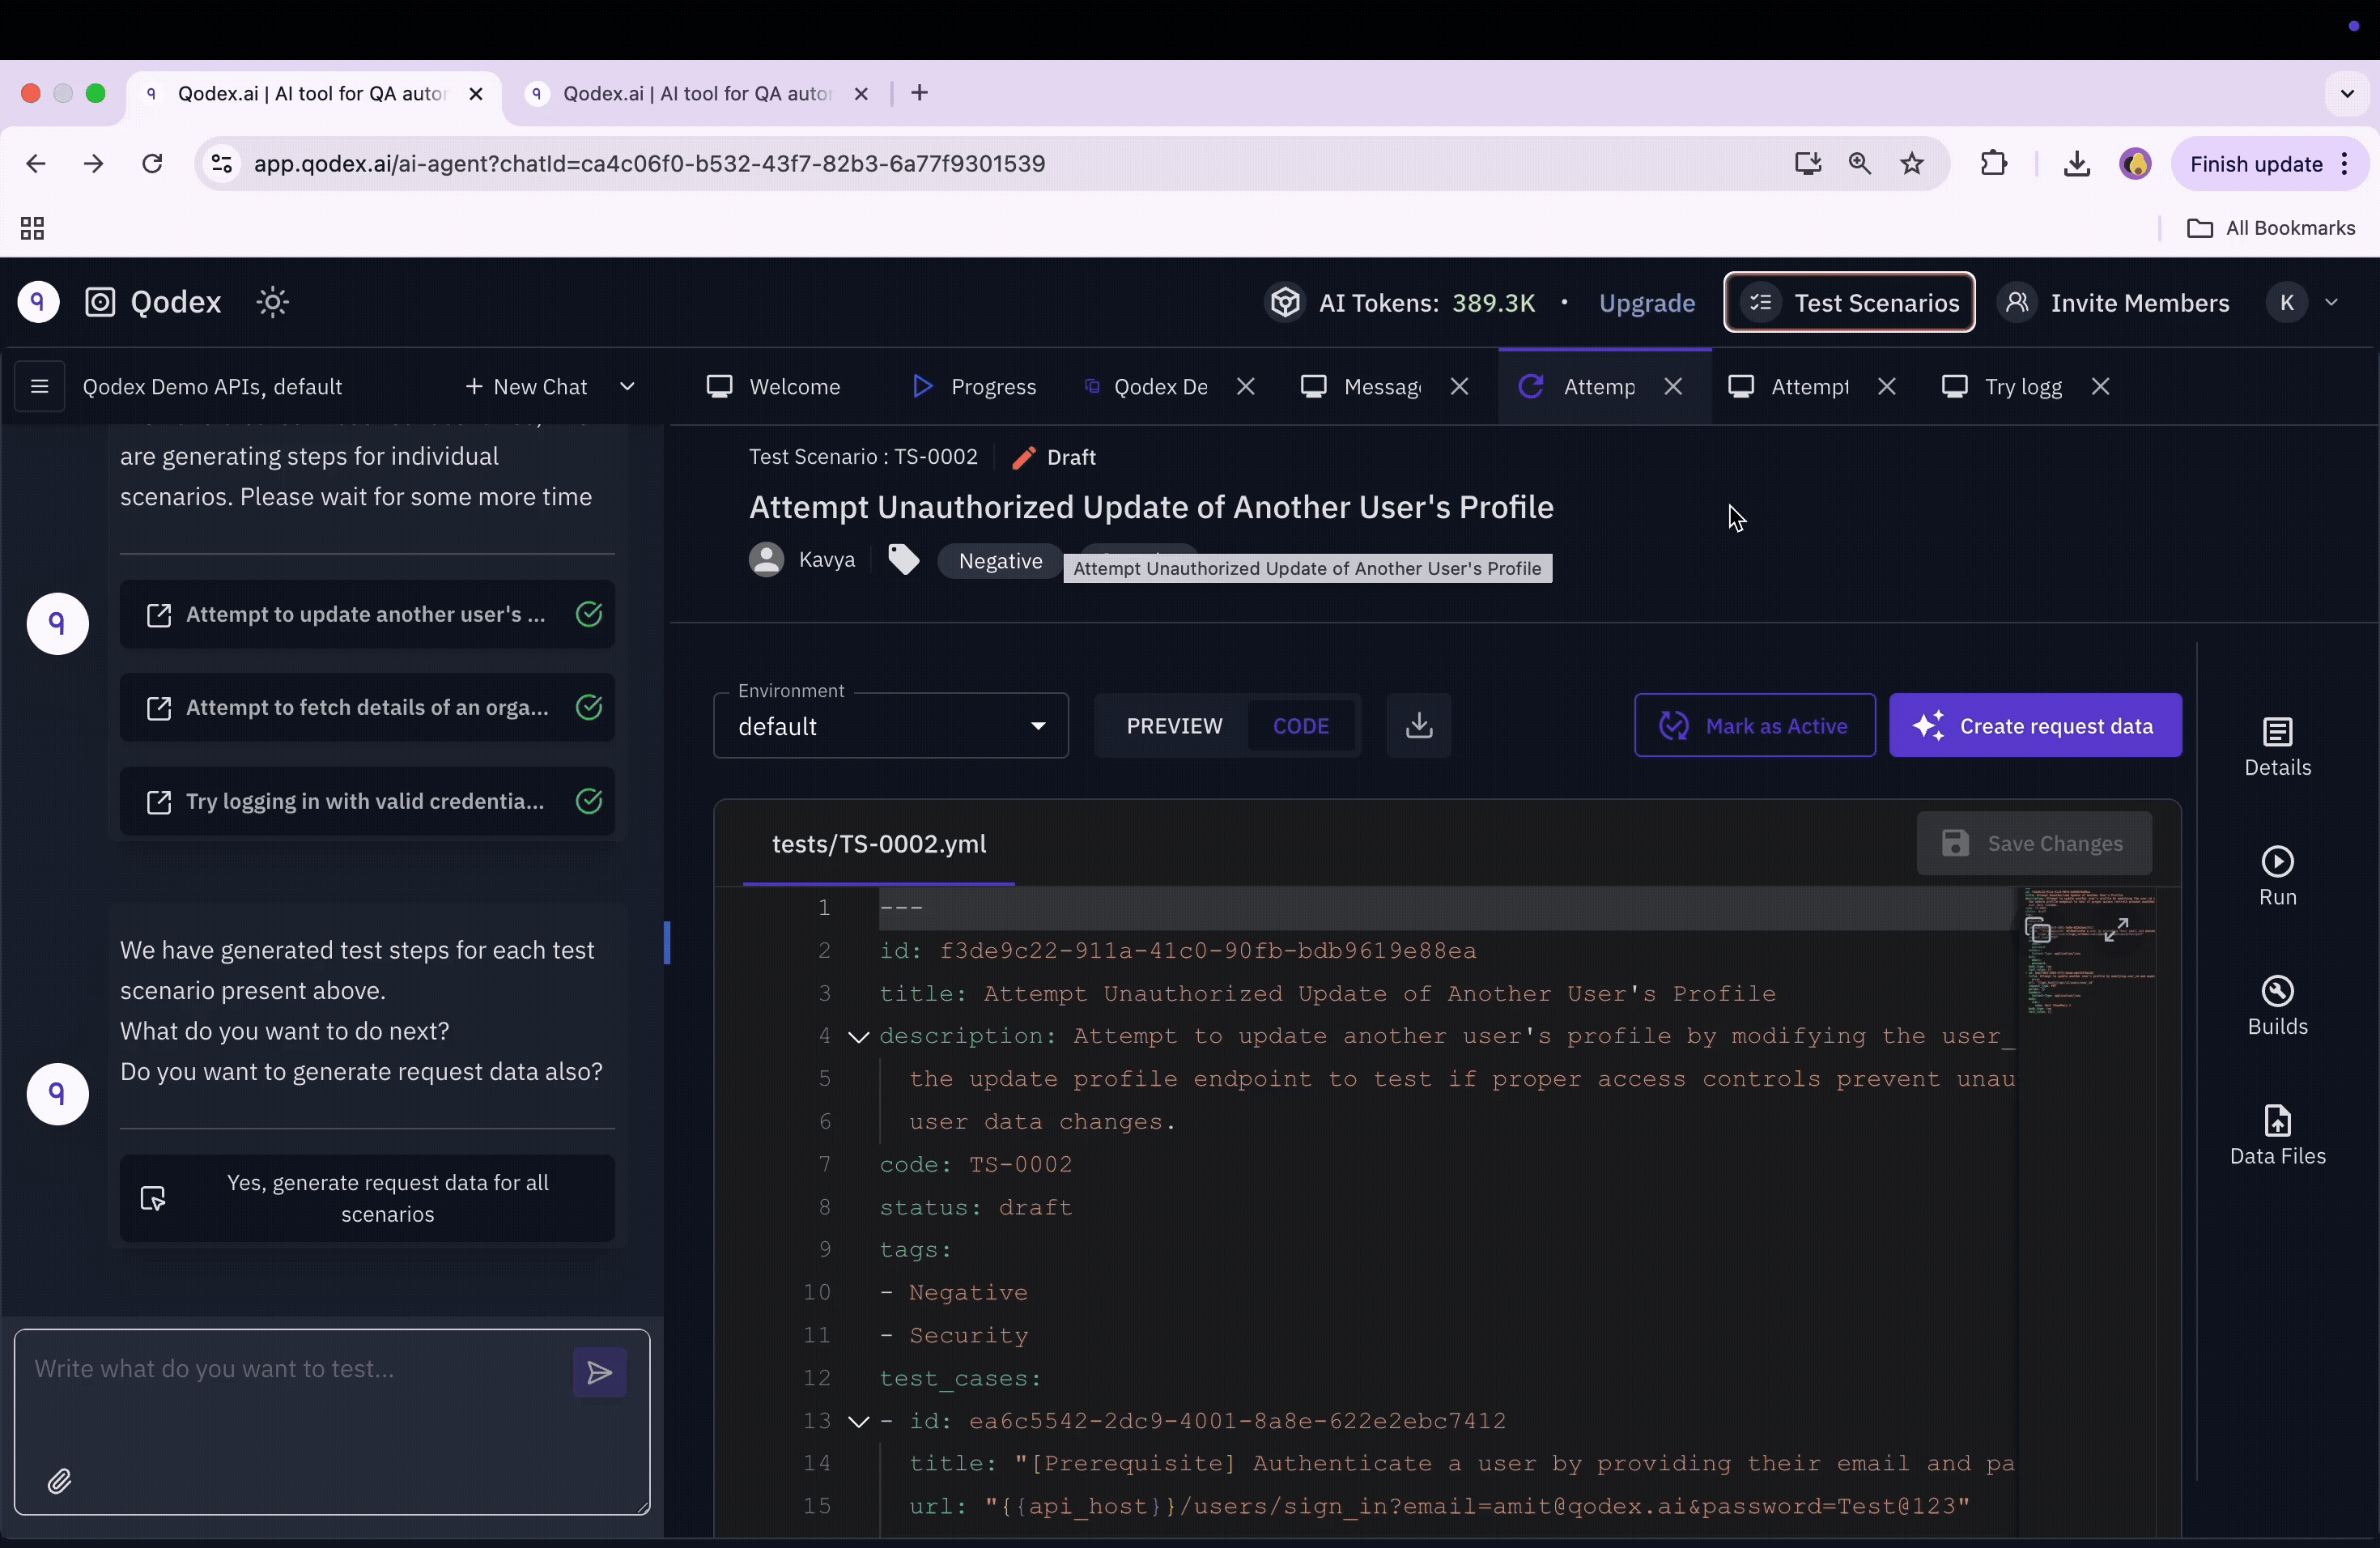Toggle light/dark theme sun icon

pyautogui.click(x=272, y=302)
